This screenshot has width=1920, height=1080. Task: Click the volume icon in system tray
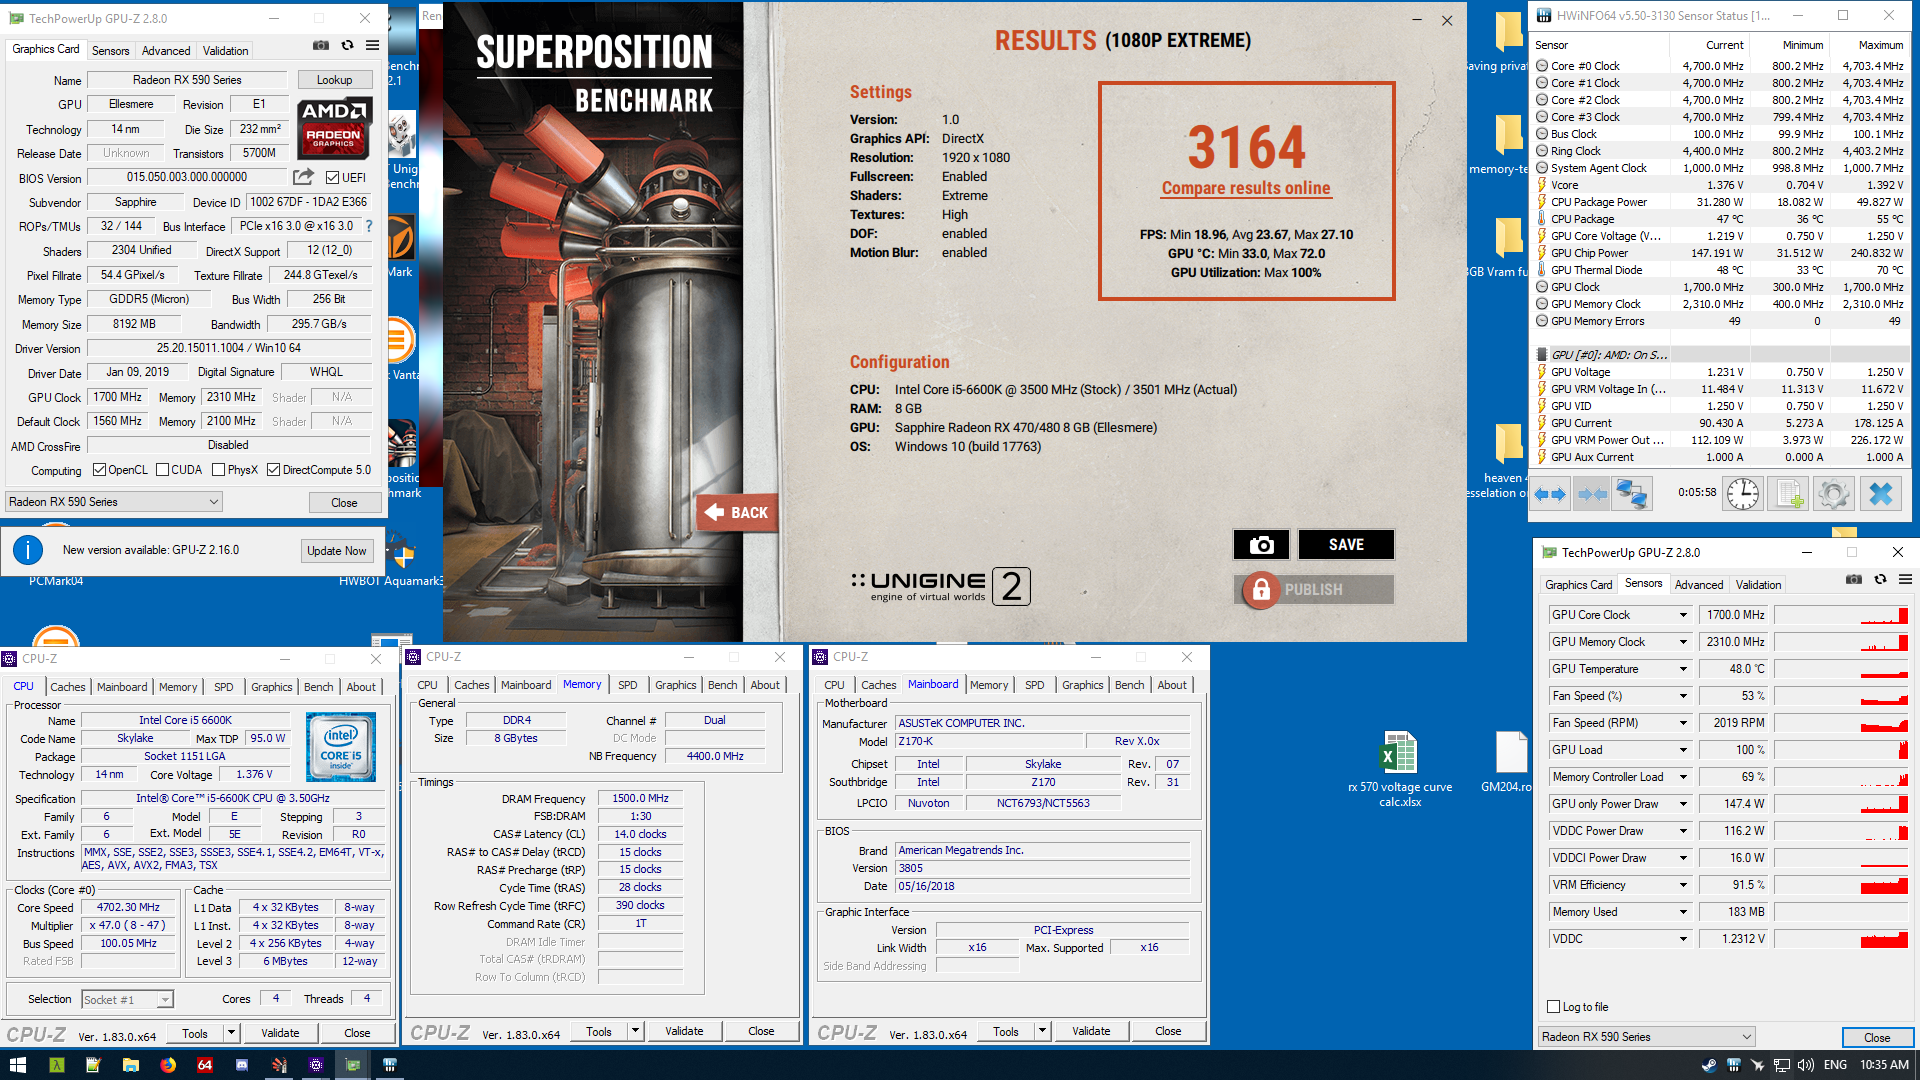(1806, 1065)
